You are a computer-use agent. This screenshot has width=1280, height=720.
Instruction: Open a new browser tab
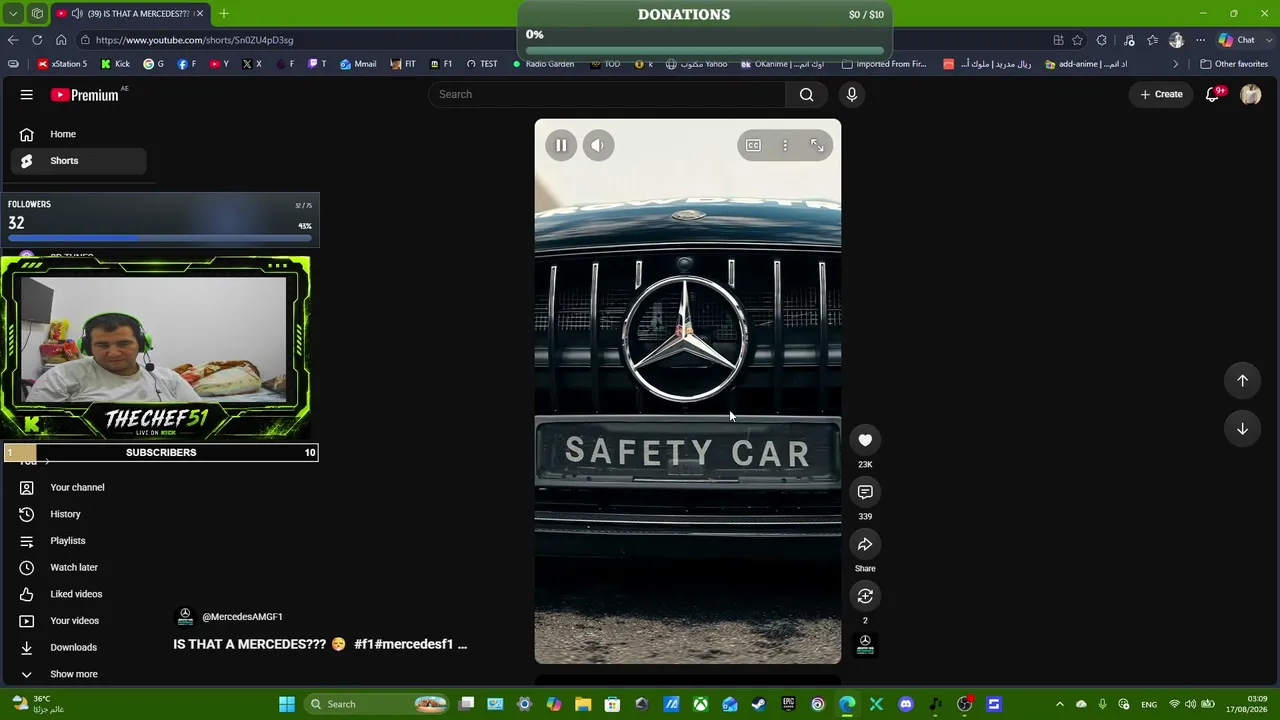[x=224, y=14]
